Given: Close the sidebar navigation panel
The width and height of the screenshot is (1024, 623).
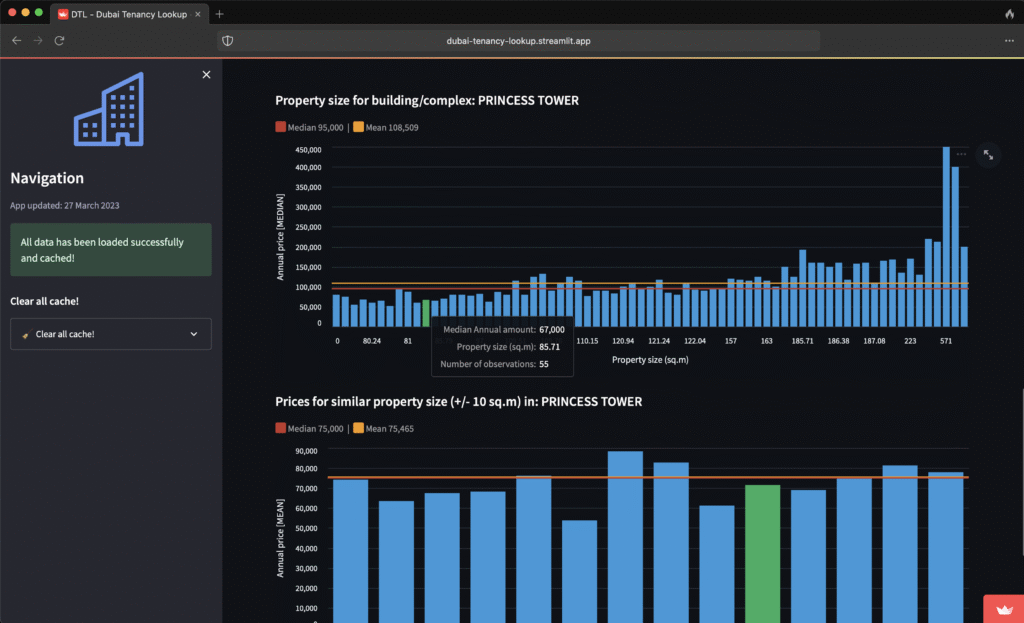Looking at the screenshot, I should click(x=206, y=75).
